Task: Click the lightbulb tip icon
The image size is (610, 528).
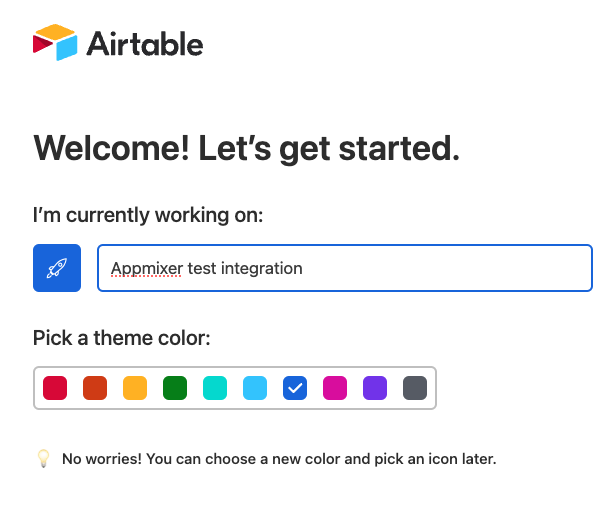Action: 43,459
